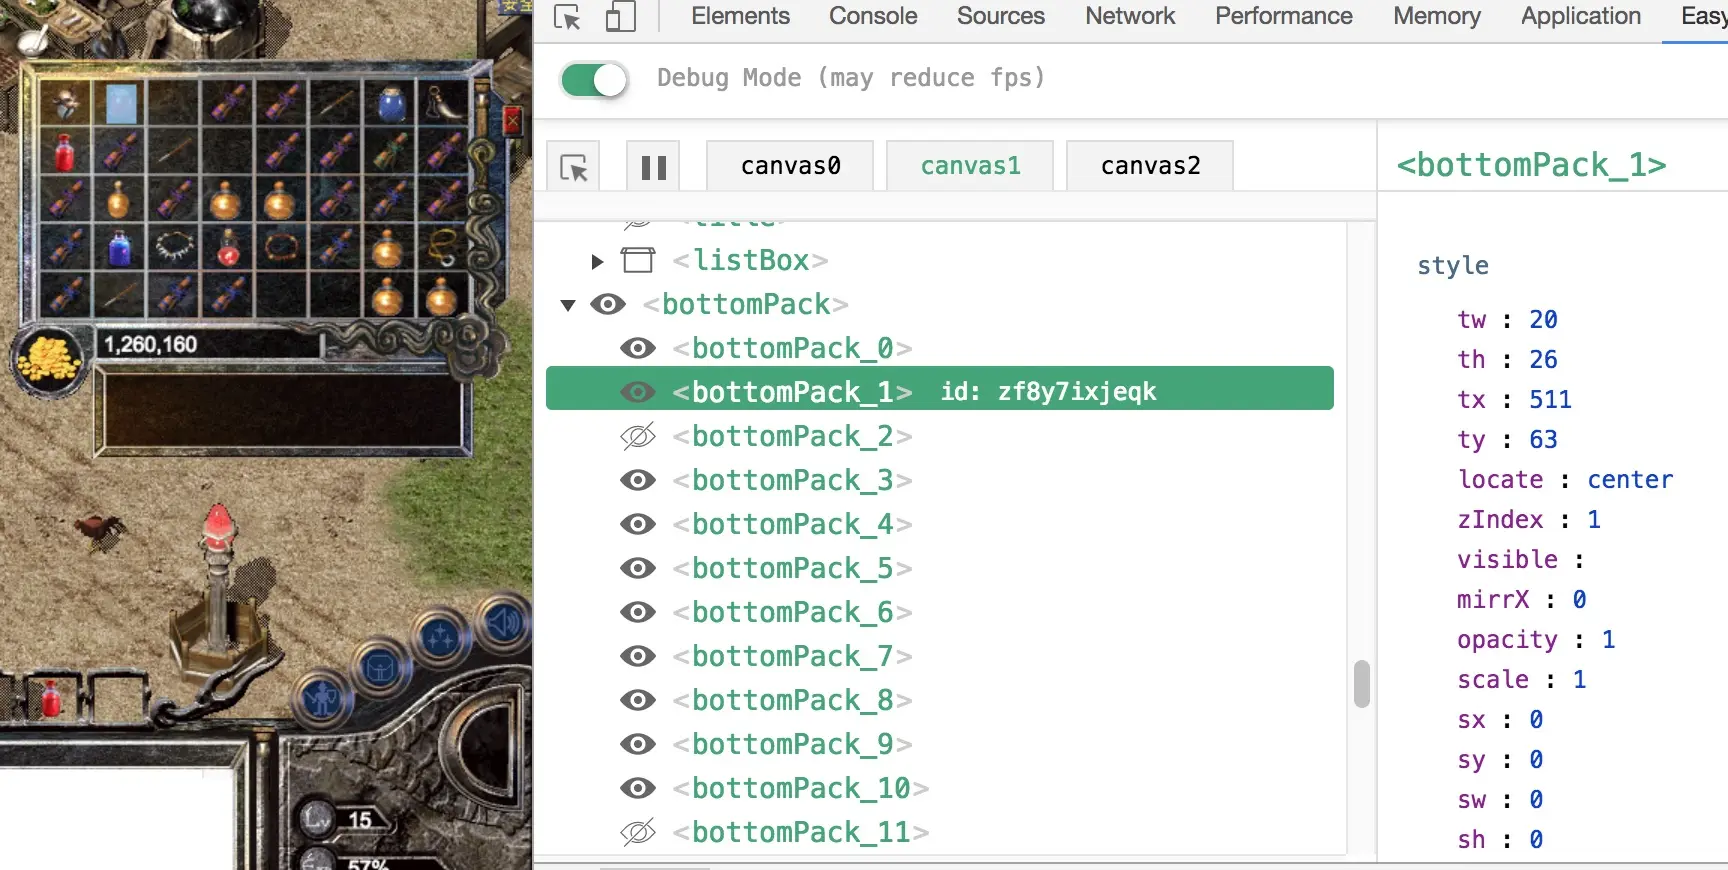The width and height of the screenshot is (1728, 870).
Task: Select the canvas1 button
Action: [970, 166]
